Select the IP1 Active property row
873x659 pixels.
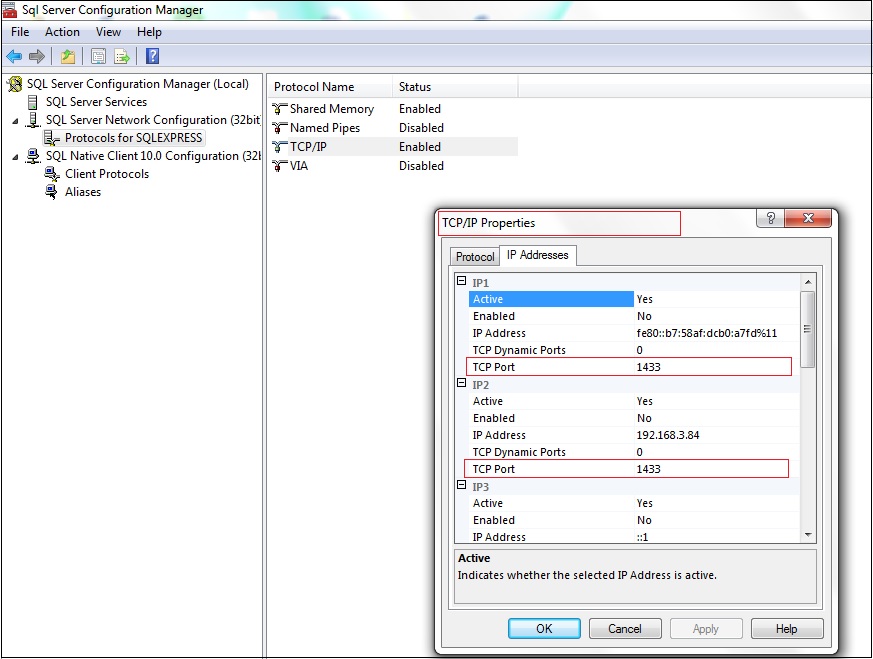[634, 299]
